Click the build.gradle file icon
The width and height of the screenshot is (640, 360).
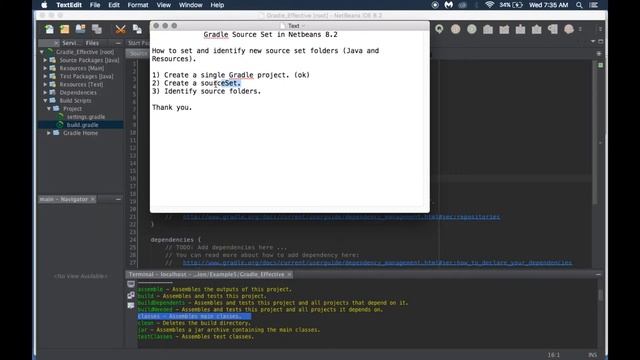coord(60,124)
